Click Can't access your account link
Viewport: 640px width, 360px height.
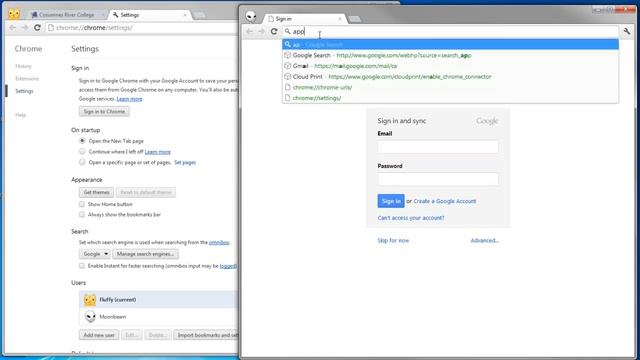click(411, 218)
